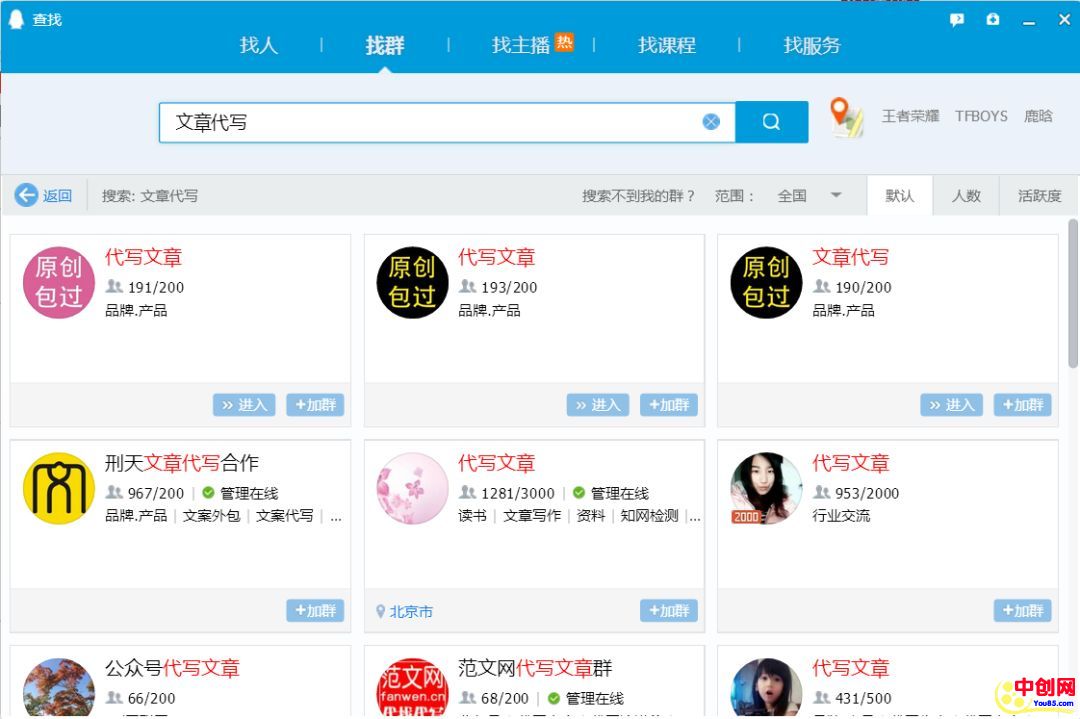Switch to the 找人 tab
The height and width of the screenshot is (719, 1080).
(x=258, y=45)
